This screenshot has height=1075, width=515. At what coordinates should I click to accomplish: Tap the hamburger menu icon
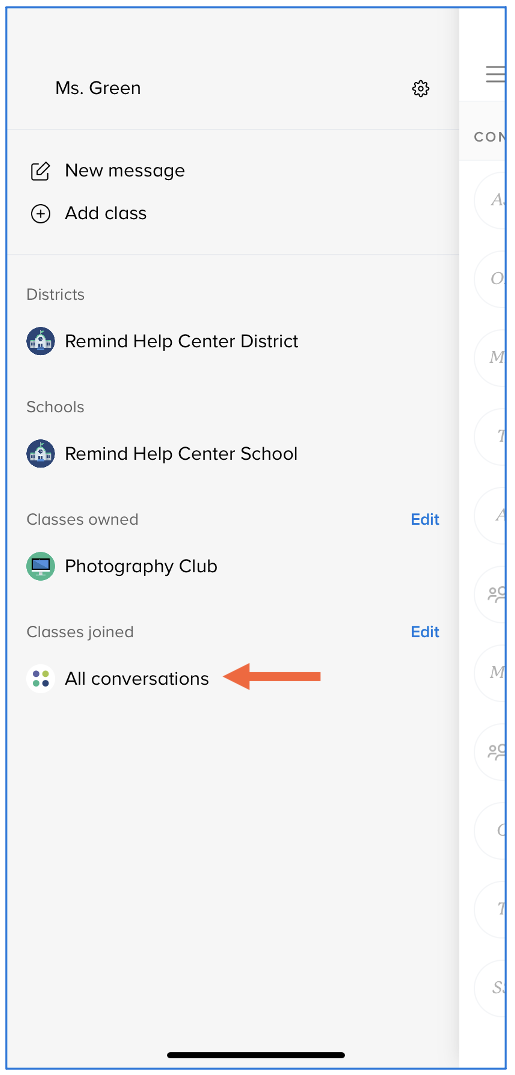[496, 74]
